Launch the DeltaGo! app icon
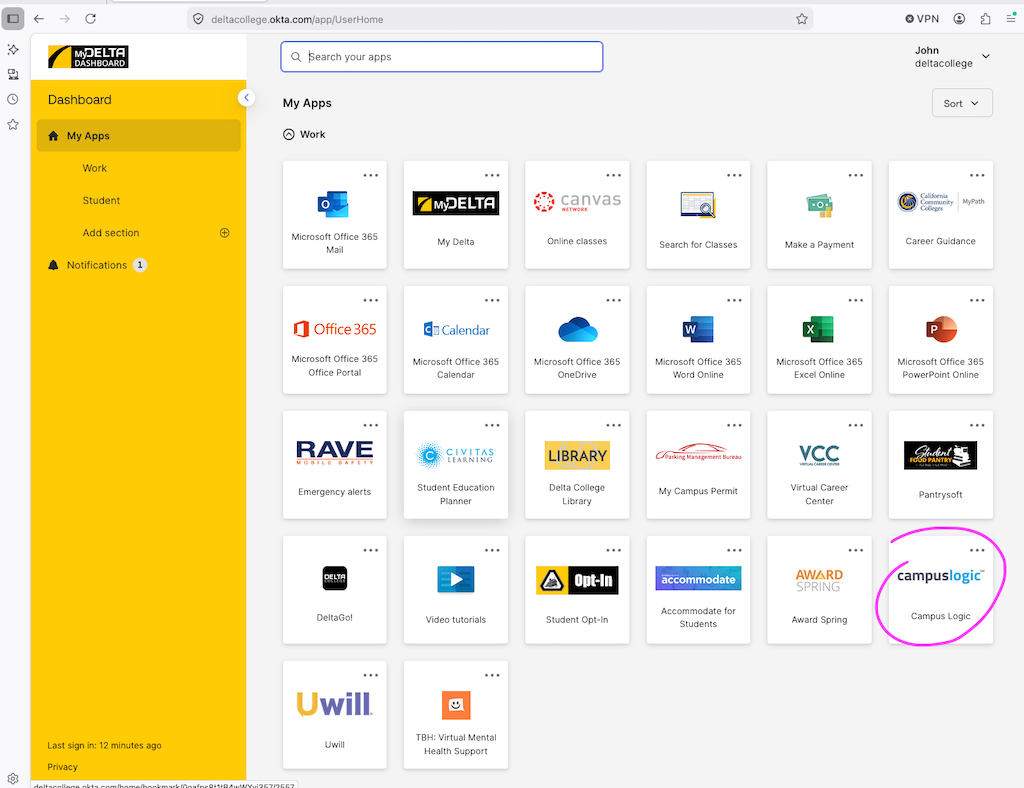Image resolution: width=1024 pixels, height=788 pixels. [x=335, y=578]
